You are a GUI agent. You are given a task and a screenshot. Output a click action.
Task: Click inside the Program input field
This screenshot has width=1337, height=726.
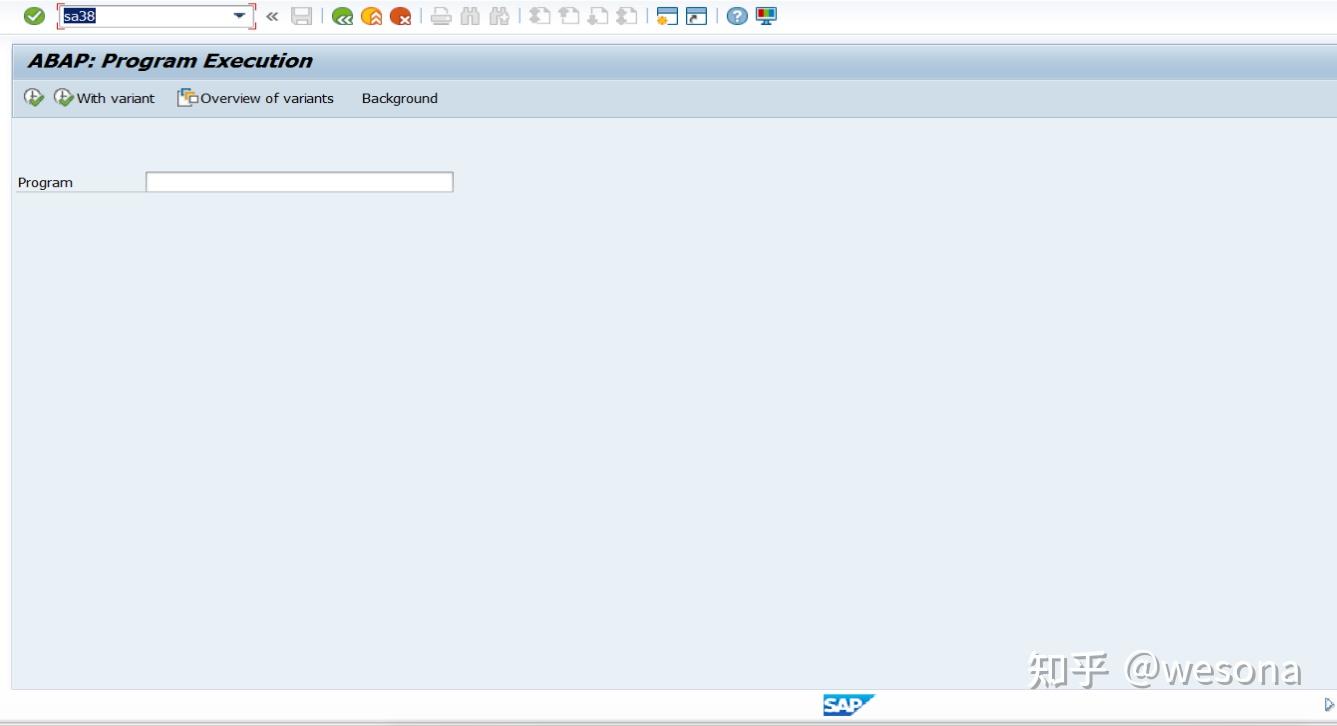pyautogui.click(x=297, y=181)
